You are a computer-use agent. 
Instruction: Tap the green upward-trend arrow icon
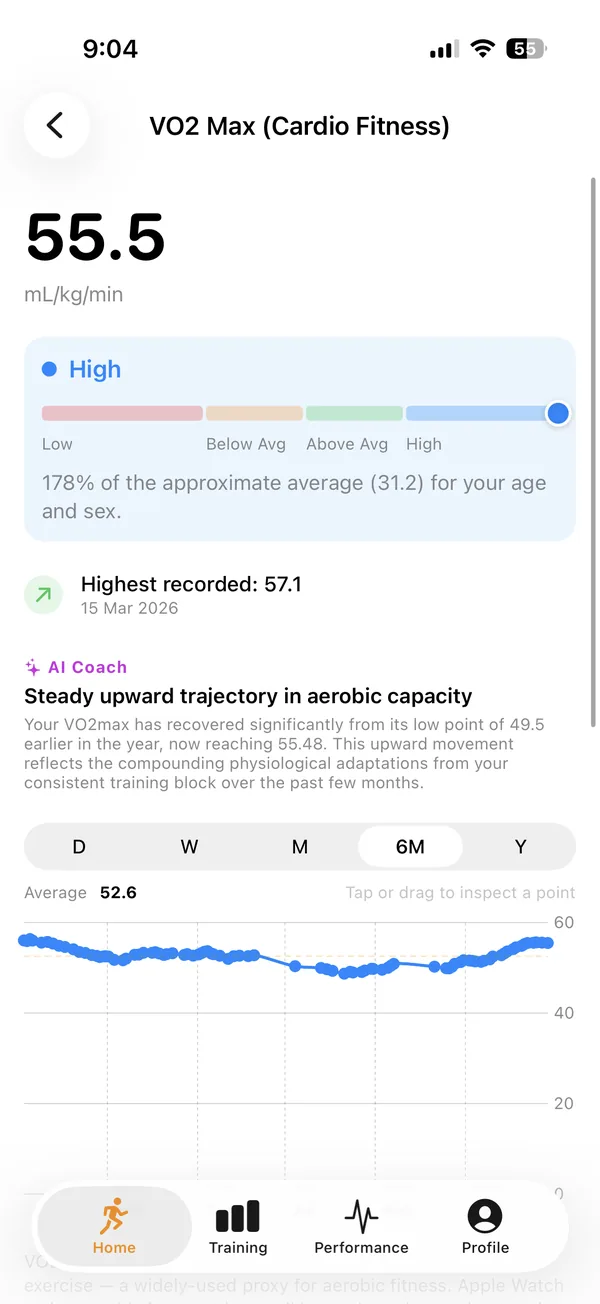point(43,596)
